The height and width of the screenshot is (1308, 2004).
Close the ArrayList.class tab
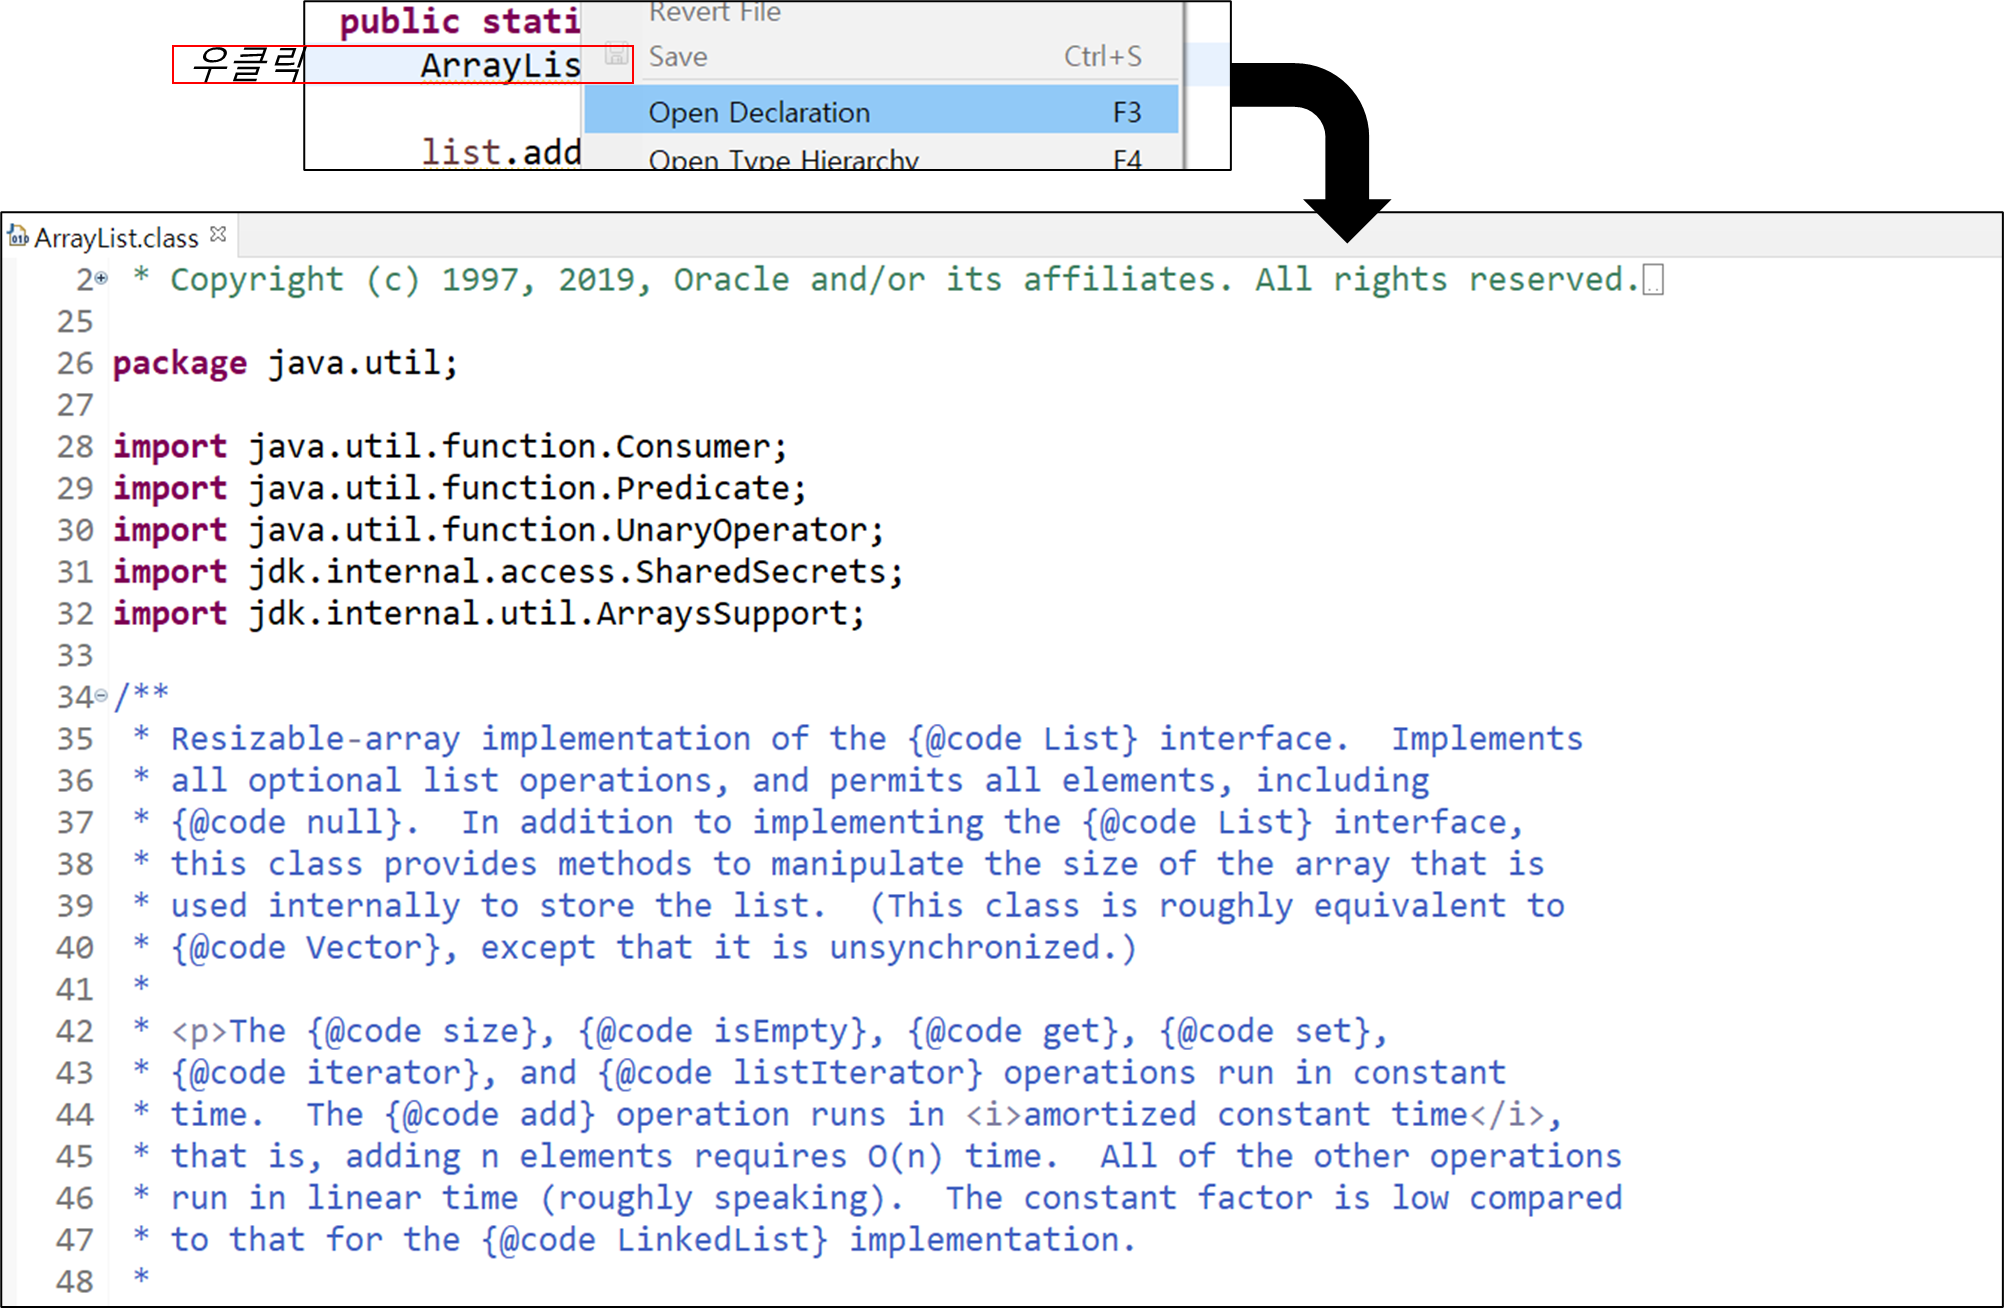219,234
